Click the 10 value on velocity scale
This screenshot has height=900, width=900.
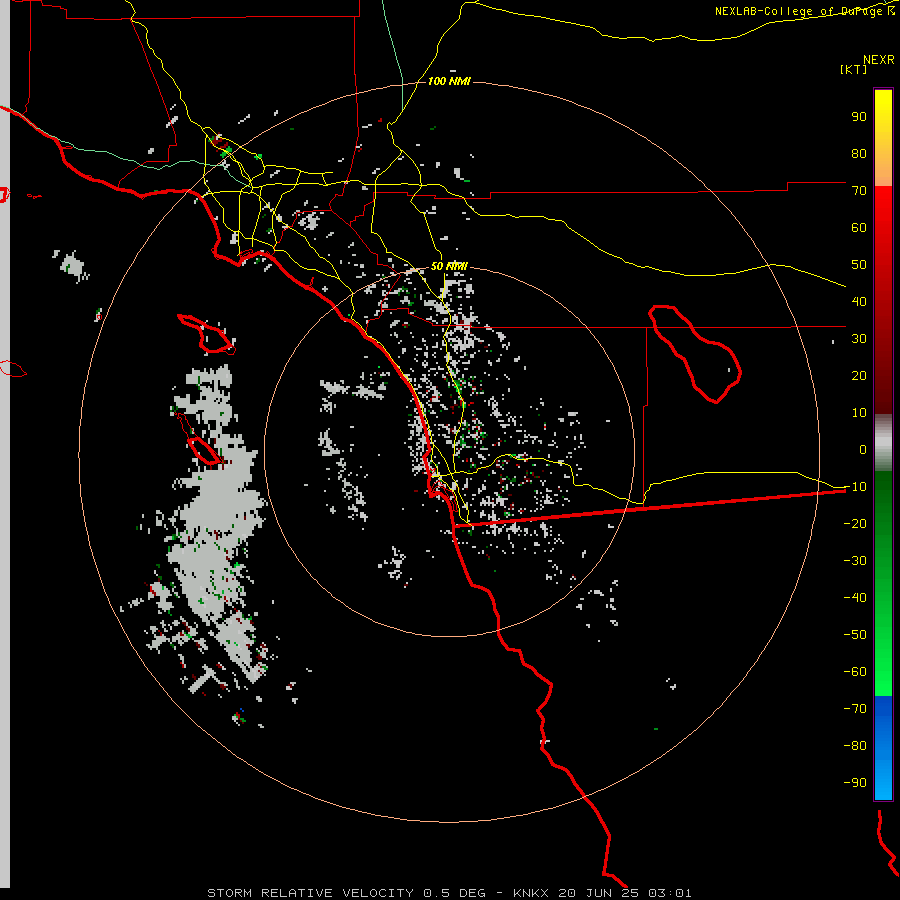pos(859,413)
